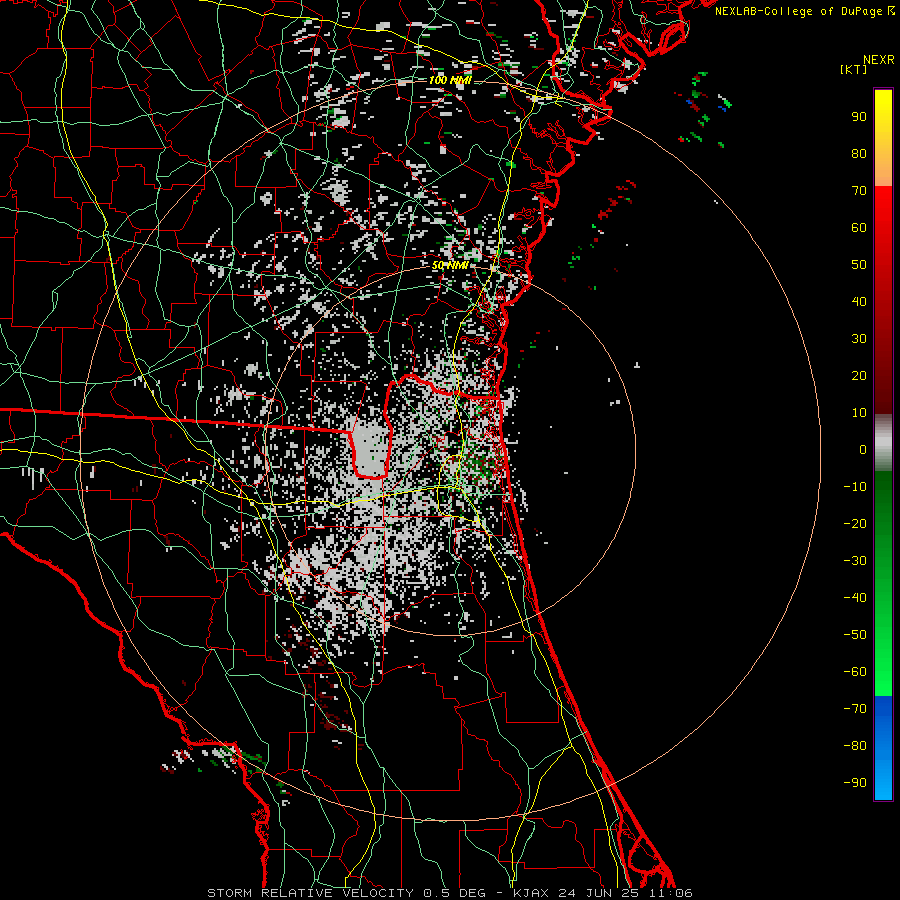Click the -50 value on scale
This screenshot has width=900, height=900.
tap(855, 635)
